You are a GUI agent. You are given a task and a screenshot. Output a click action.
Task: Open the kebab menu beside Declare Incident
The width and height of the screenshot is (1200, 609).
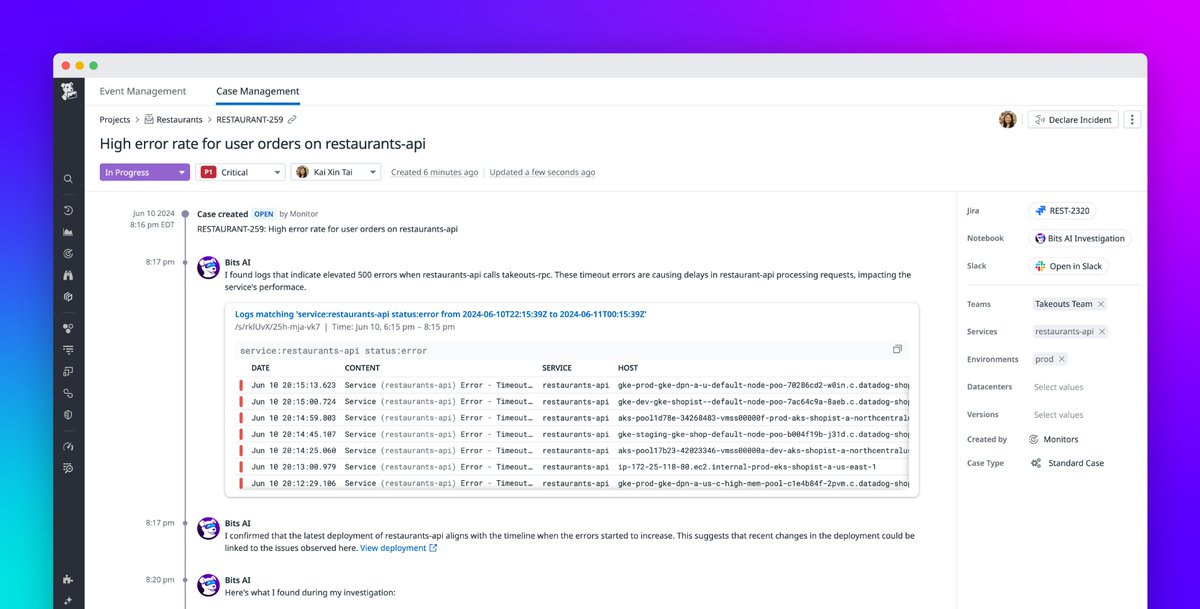(1131, 119)
